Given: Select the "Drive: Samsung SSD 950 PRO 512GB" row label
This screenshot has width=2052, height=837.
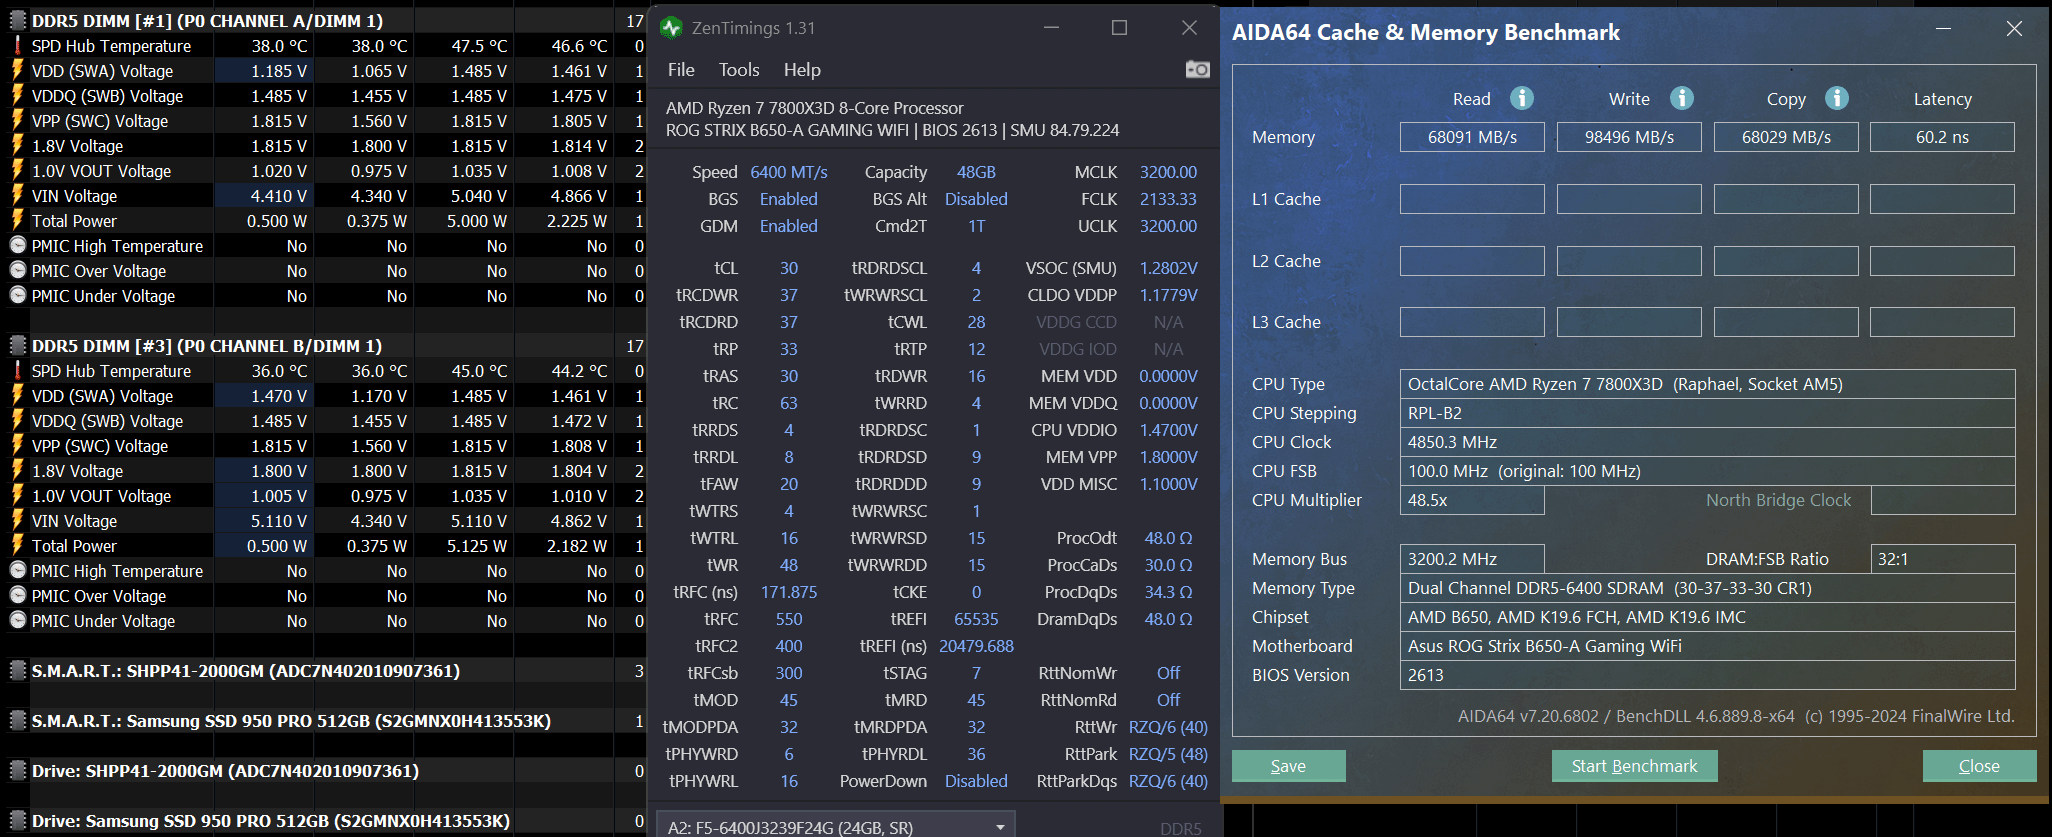Looking at the screenshot, I should point(271,821).
